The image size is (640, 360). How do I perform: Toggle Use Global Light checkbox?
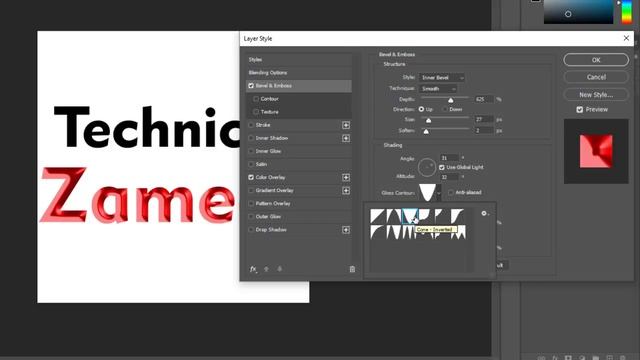point(442,167)
